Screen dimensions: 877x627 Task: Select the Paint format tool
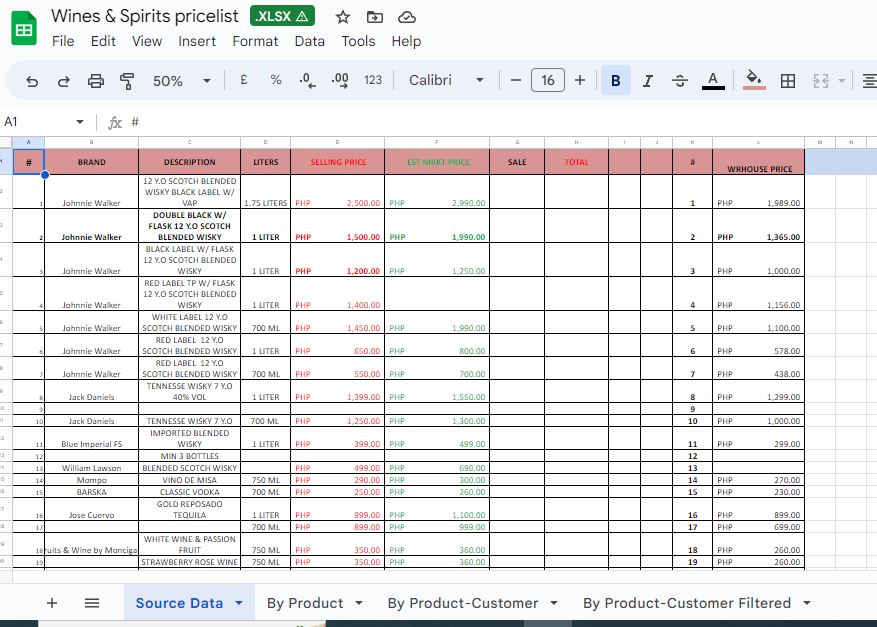coord(128,81)
